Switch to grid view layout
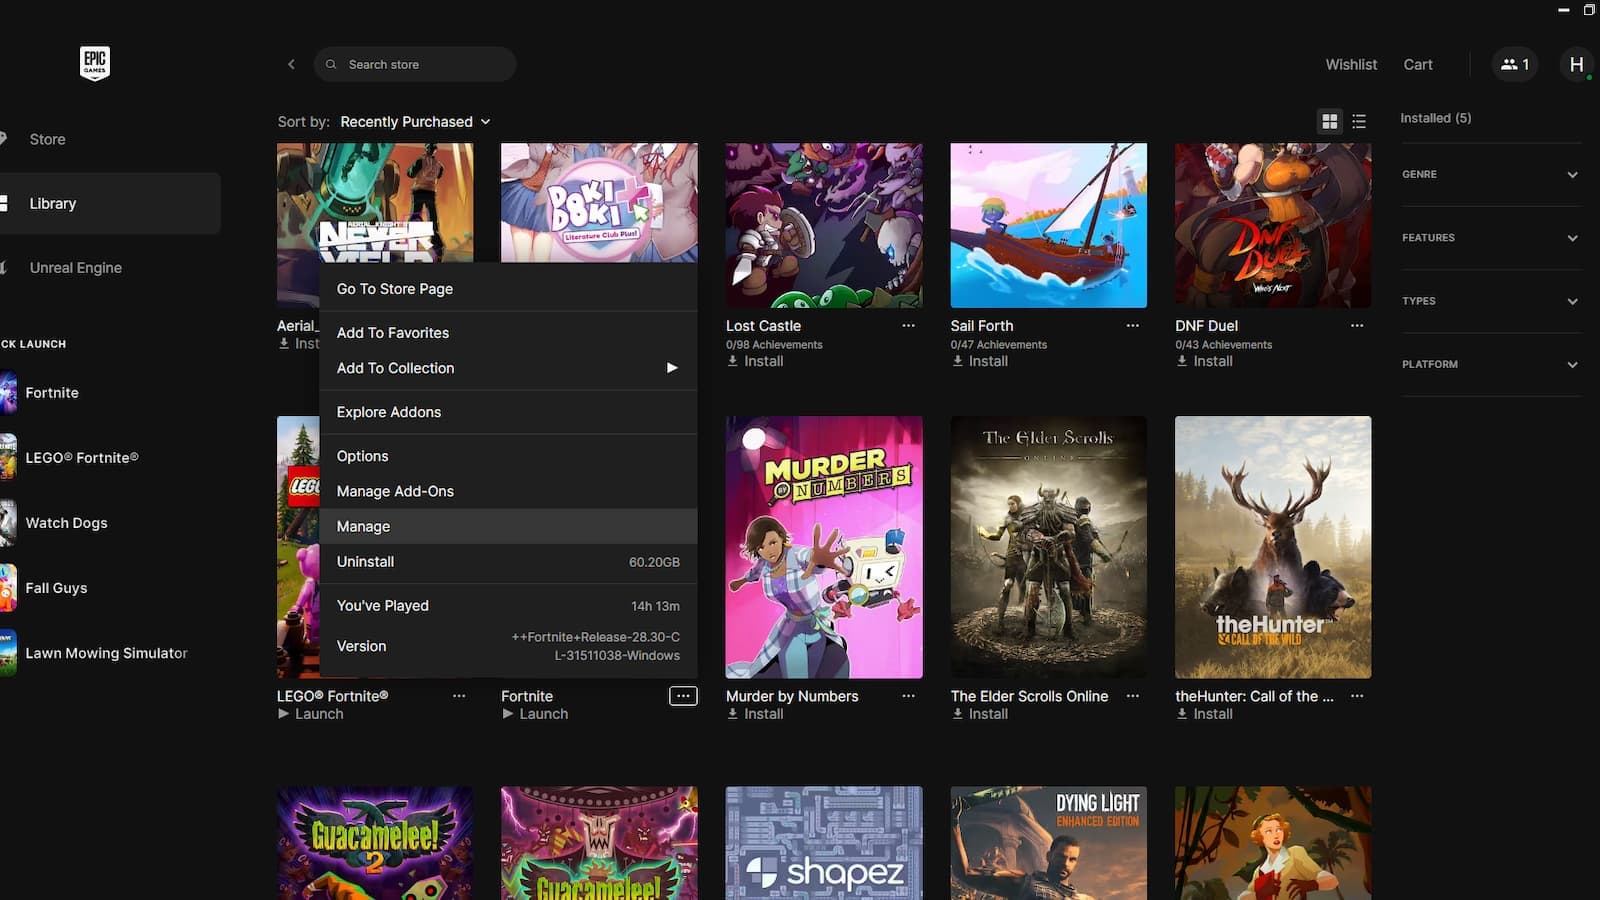The width and height of the screenshot is (1600, 900). (1329, 121)
